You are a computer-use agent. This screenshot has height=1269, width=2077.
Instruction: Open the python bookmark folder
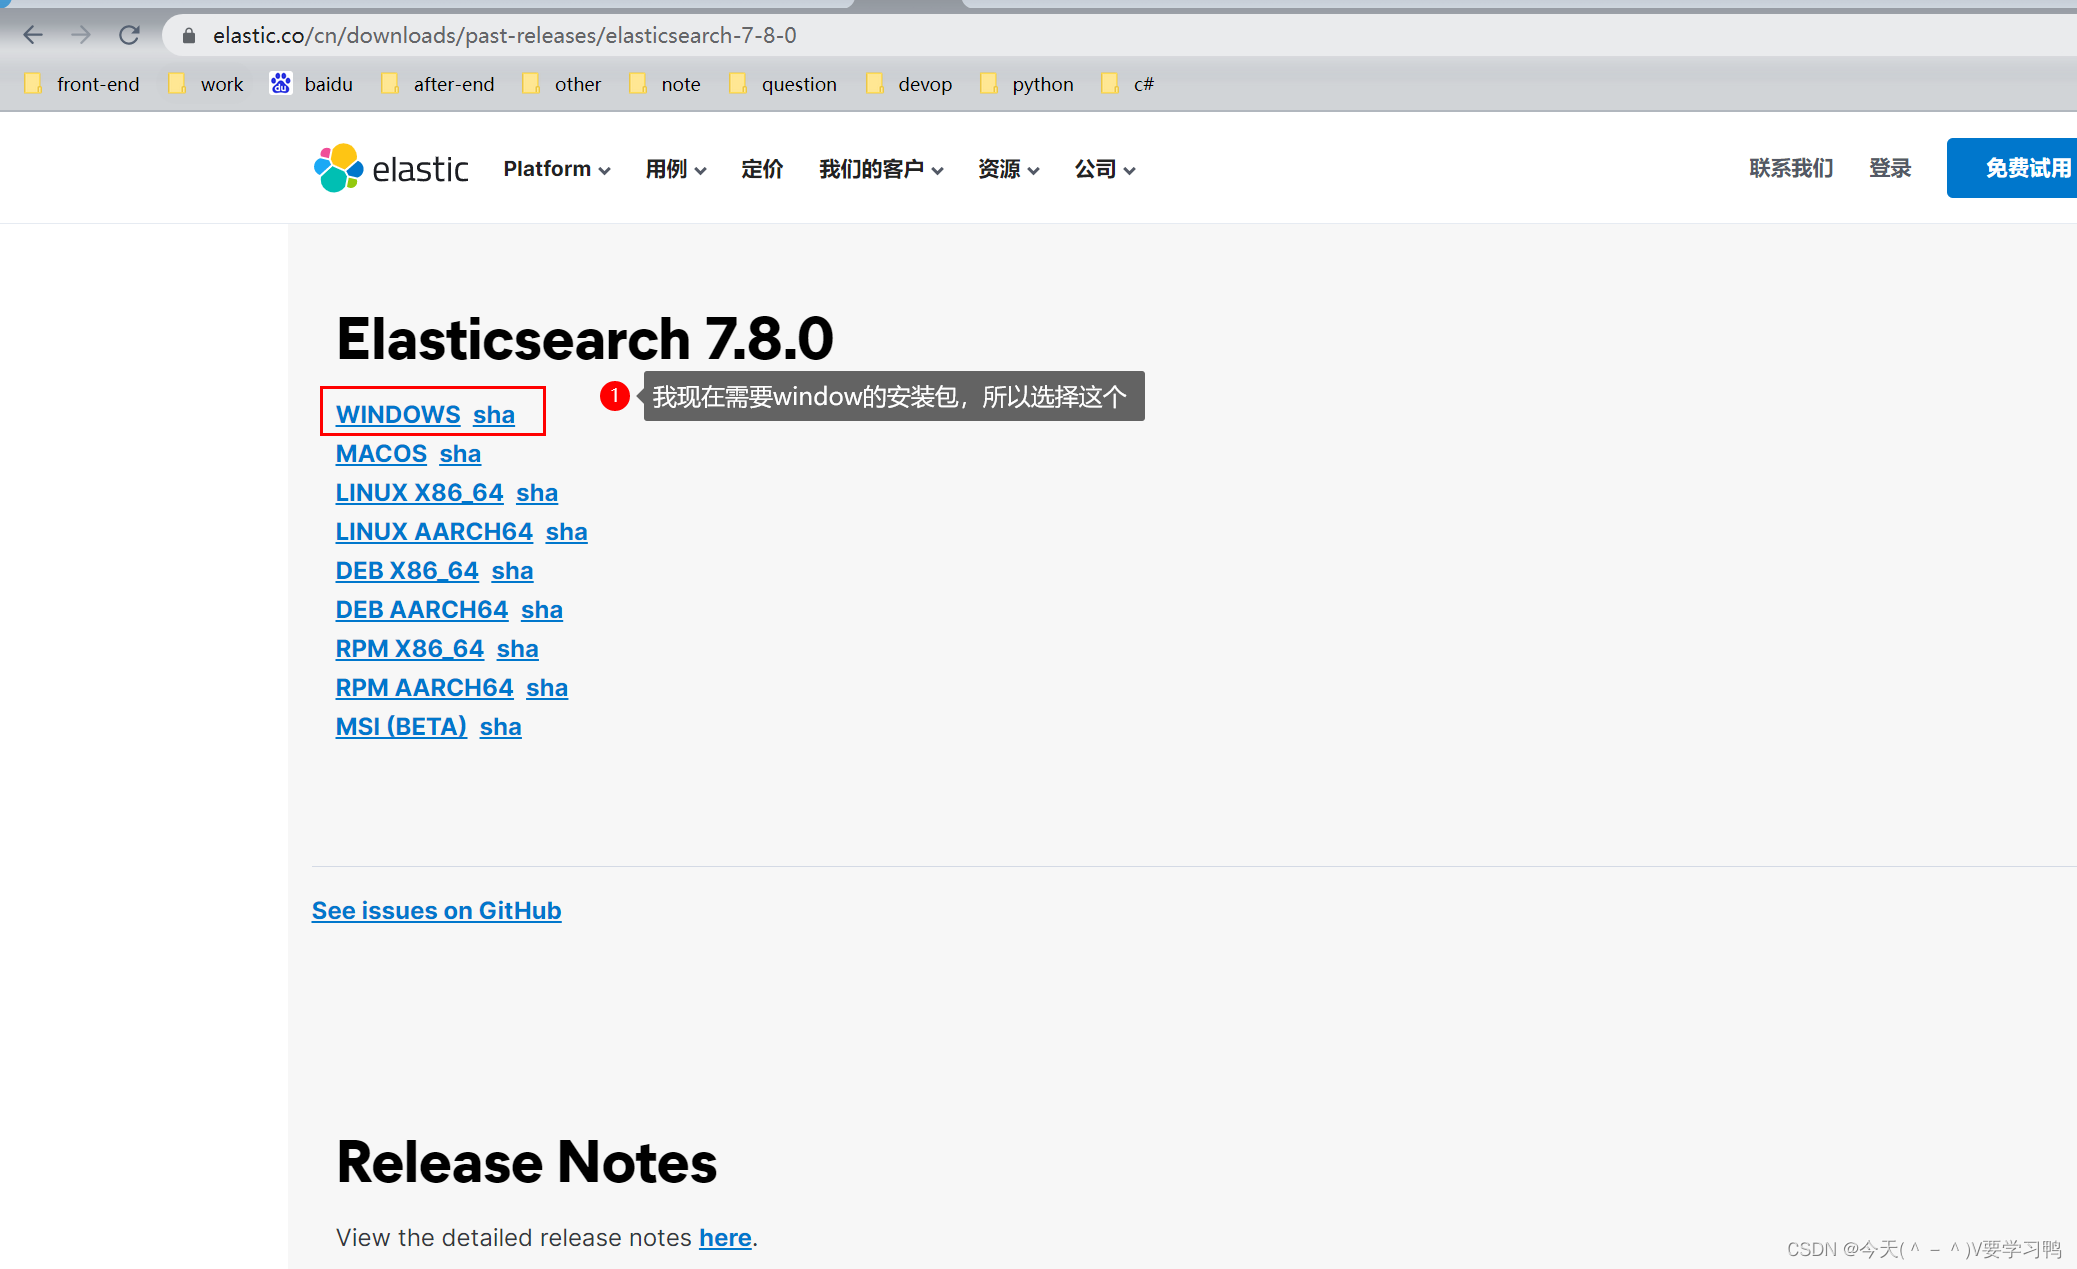[1027, 84]
